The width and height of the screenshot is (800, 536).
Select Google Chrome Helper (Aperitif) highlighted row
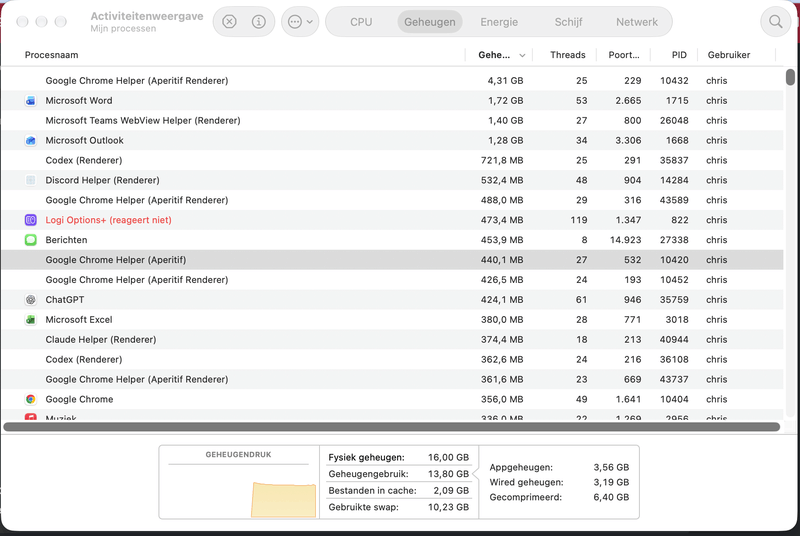(392, 260)
